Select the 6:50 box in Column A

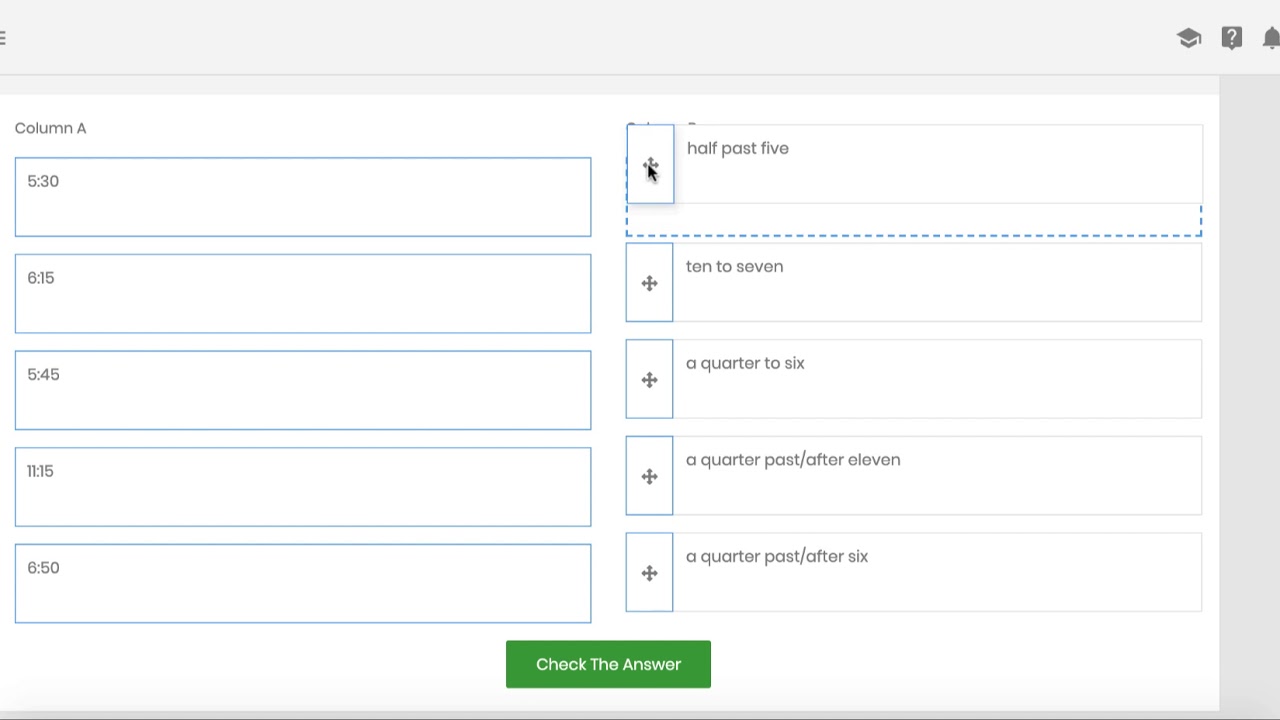[x=303, y=583]
